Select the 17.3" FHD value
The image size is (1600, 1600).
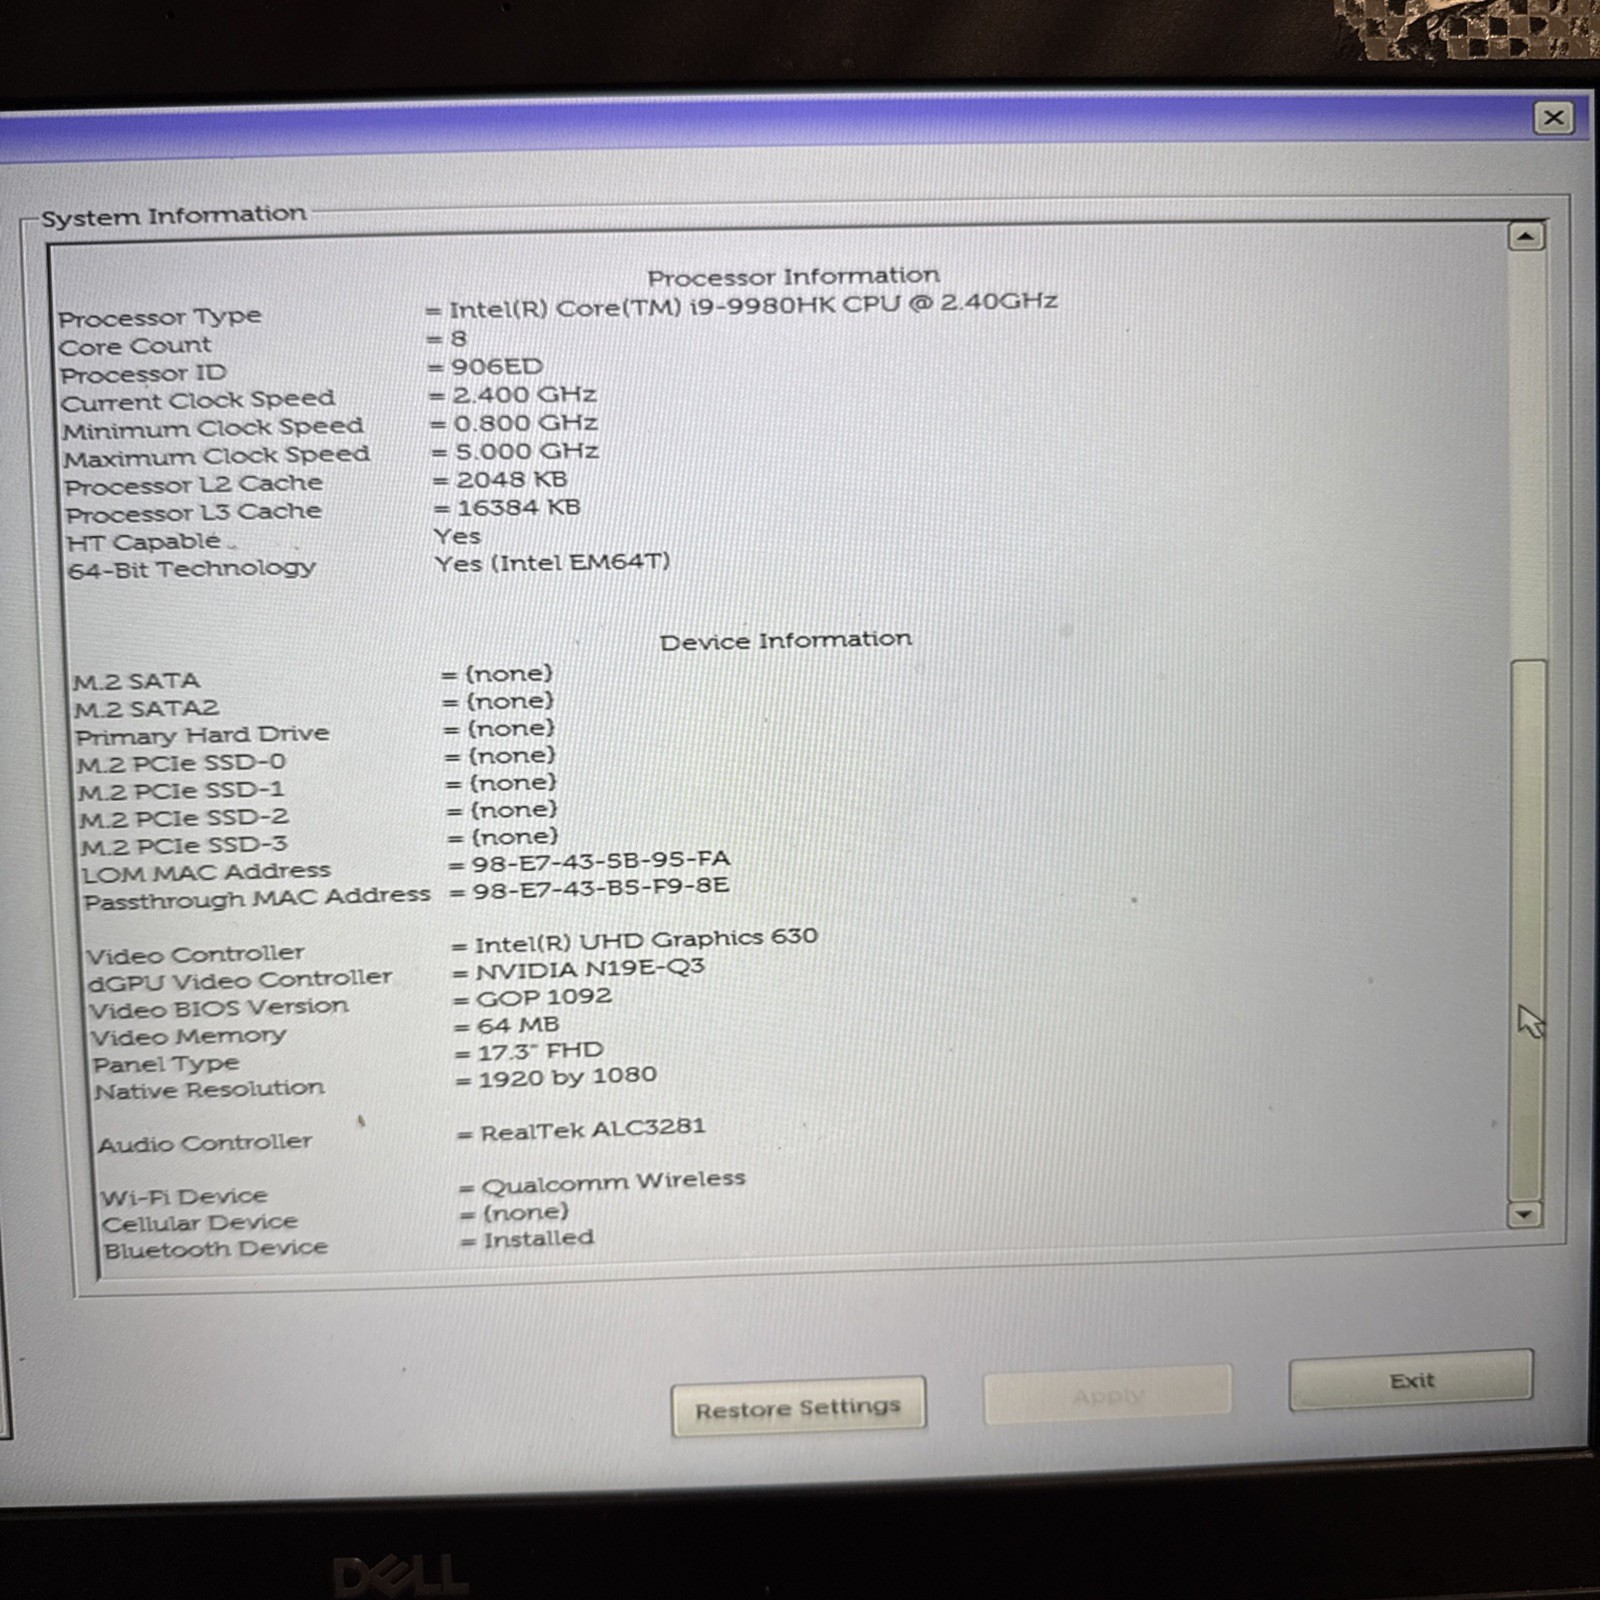(540, 1051)
